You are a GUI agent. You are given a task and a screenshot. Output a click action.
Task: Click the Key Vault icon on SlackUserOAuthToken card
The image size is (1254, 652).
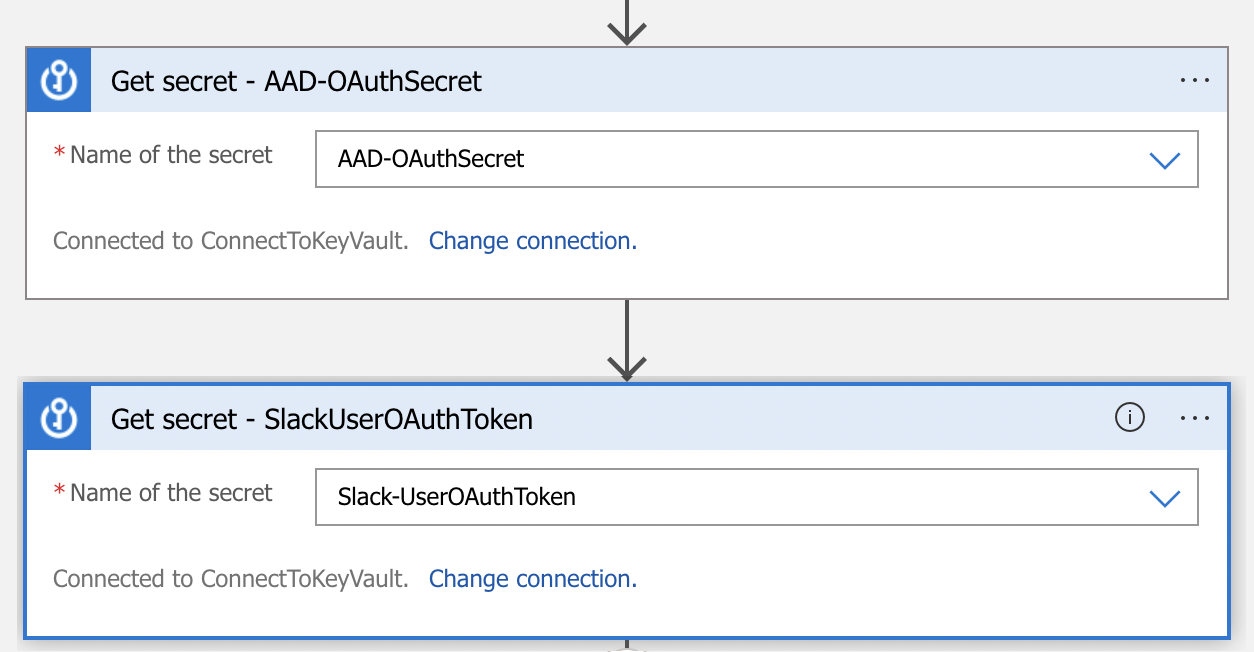point(59,419)
